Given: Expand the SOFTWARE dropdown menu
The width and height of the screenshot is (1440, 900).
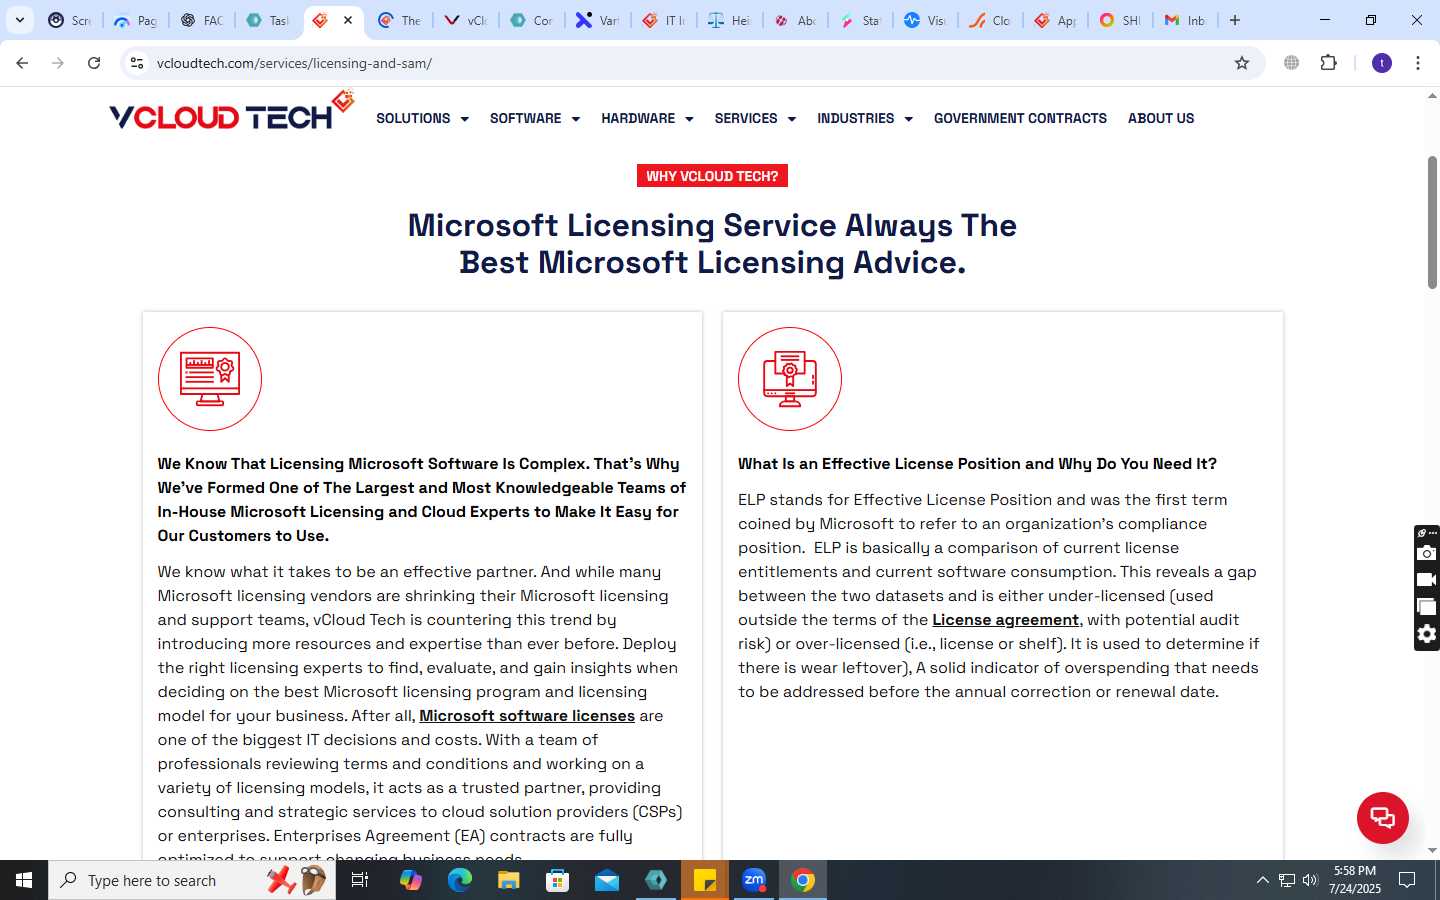Looking at the screenshot, I should [x=534, y=118].
